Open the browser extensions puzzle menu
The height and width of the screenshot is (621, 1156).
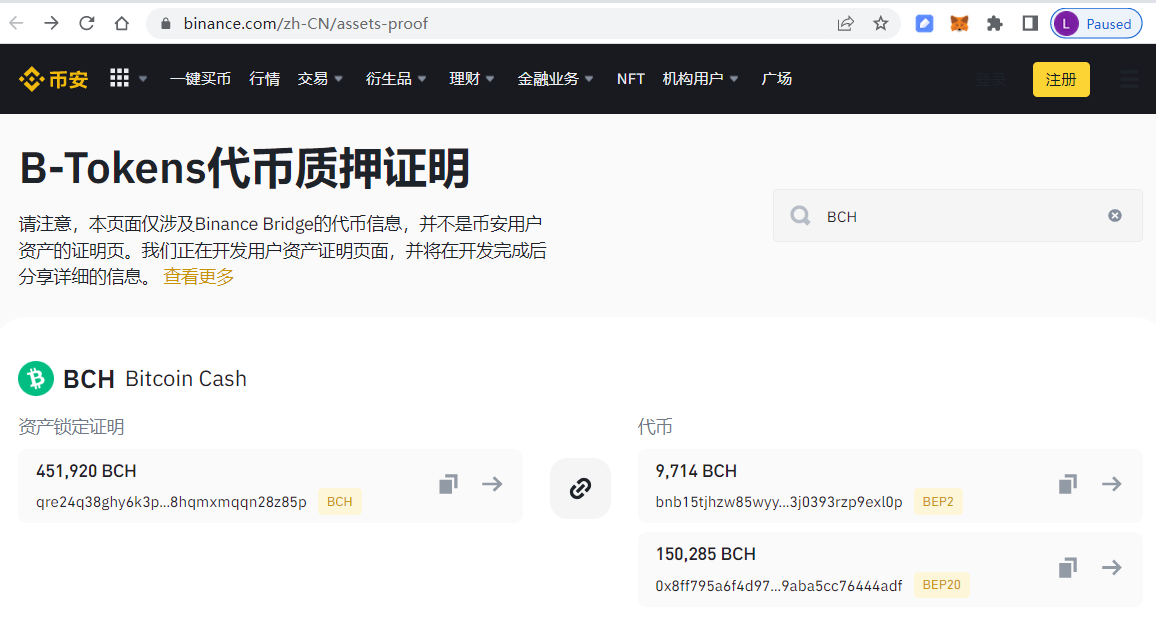click(995, 24)
